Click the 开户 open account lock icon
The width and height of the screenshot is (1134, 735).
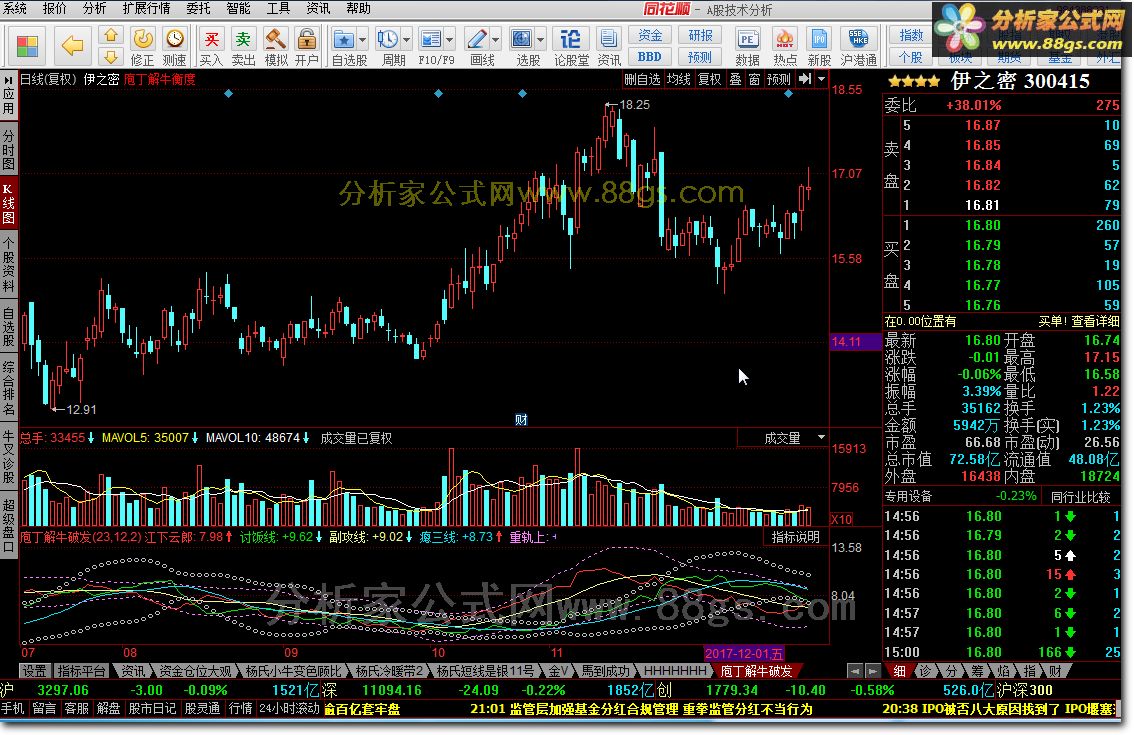coord(307,39)
